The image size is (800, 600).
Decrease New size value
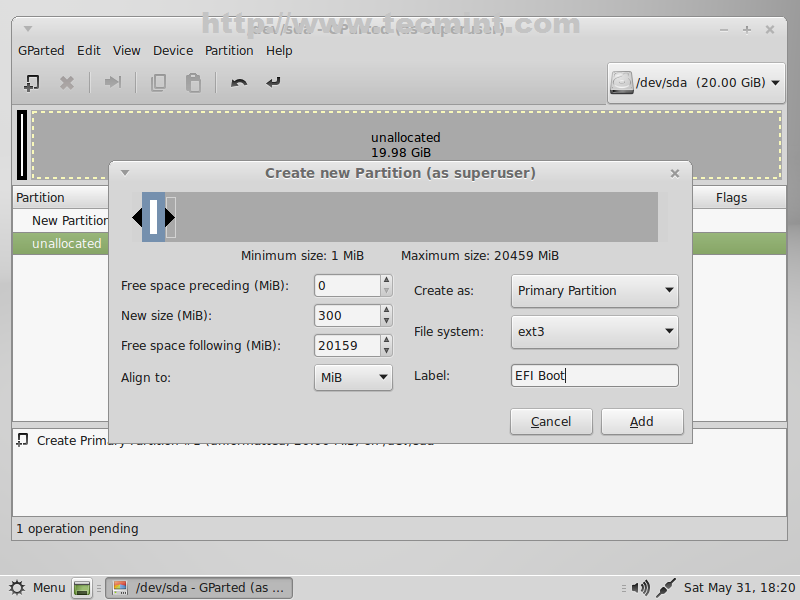coord(386,321)
